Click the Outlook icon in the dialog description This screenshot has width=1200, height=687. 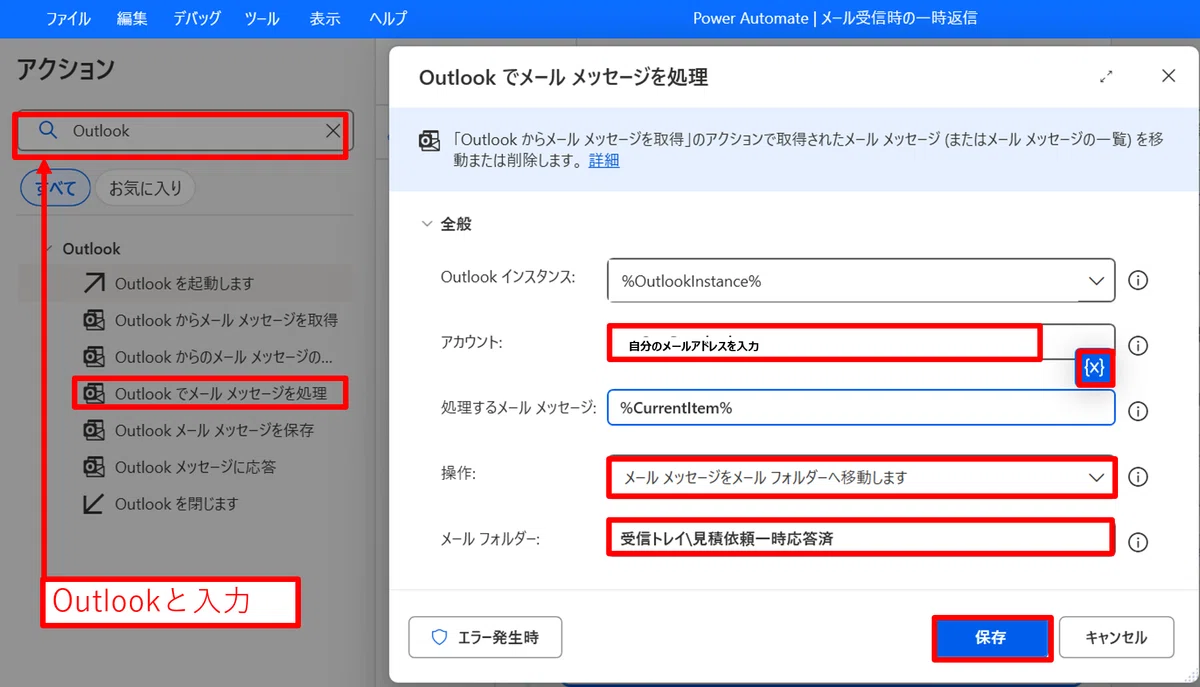click(x=429, y=140)
